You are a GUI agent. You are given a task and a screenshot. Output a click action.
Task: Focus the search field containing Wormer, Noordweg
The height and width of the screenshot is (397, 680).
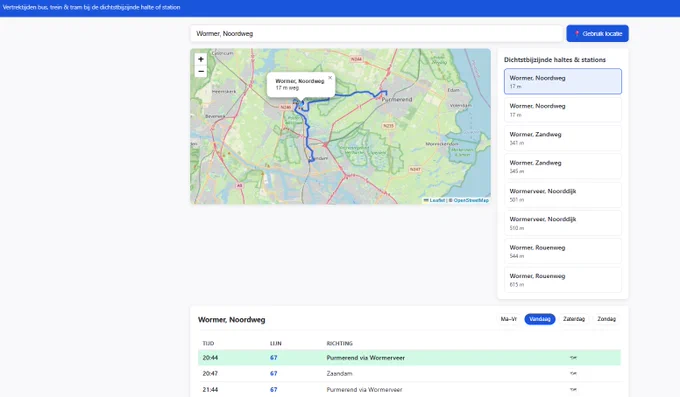tap(376, 33)
